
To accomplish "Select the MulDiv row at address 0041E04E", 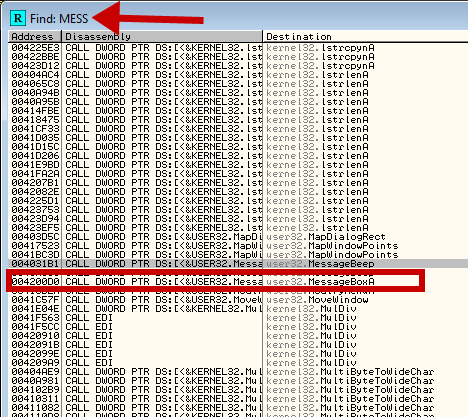I will click(x=238, y=309).
